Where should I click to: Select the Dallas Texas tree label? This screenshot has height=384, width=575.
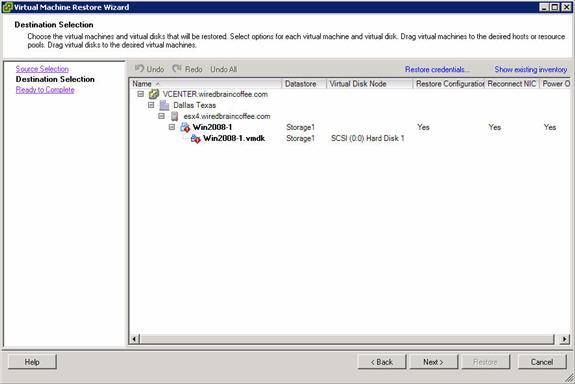coord(195,105)
